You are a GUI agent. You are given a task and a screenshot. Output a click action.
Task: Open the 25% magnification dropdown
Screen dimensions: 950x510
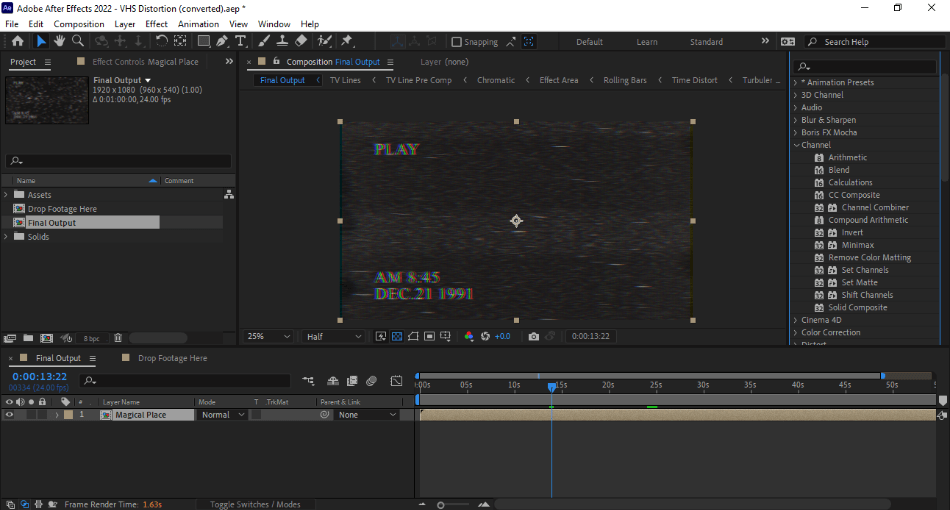click(x=268, y=336)
